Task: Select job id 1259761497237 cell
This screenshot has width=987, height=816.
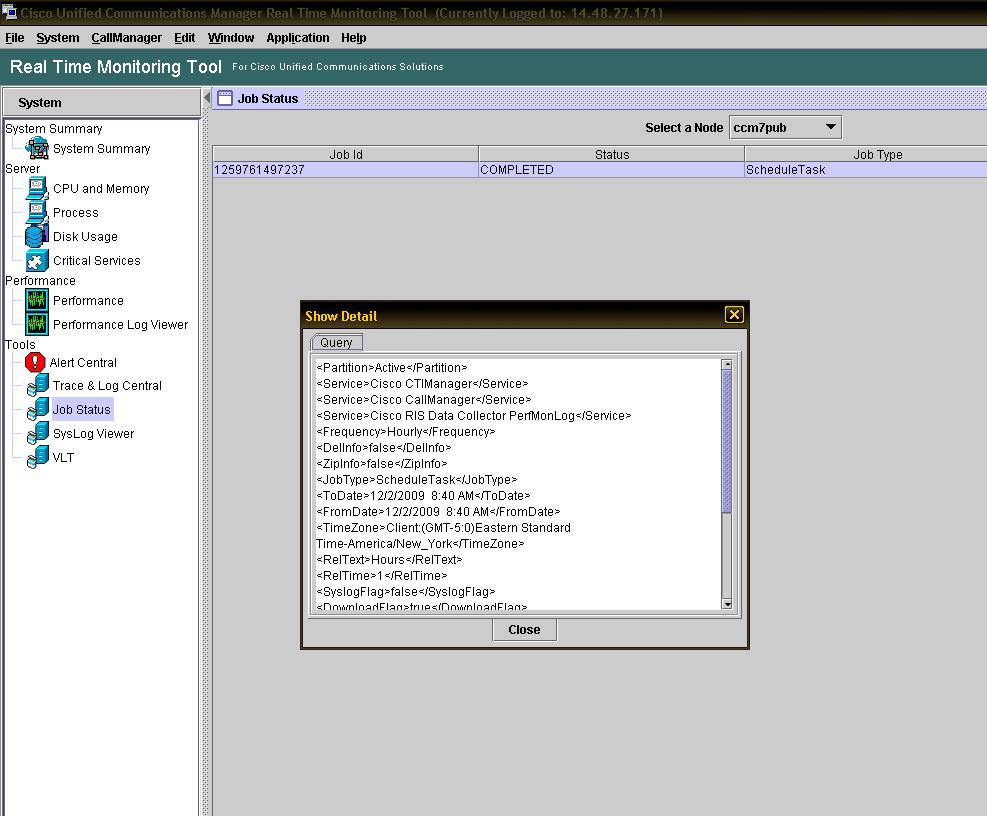Action: (x=346, y=169)
